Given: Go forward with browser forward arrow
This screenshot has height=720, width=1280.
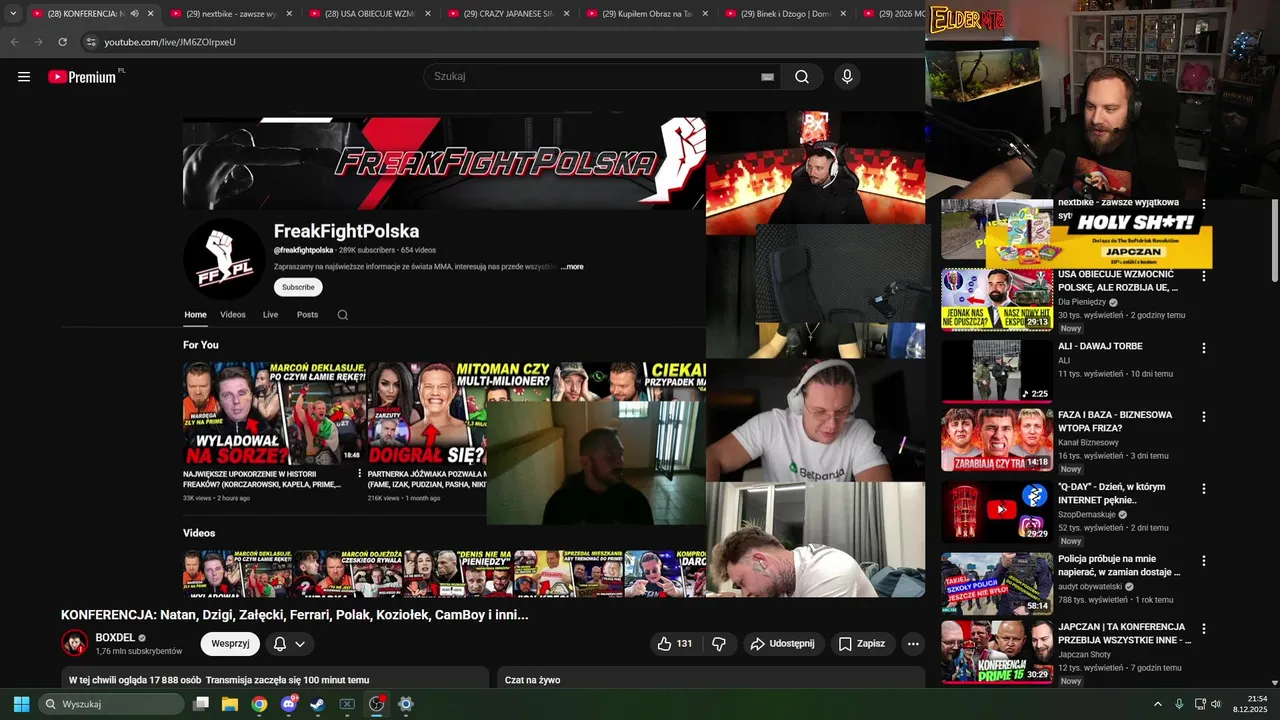Looking at the screenshot, I should pos(38,42).
